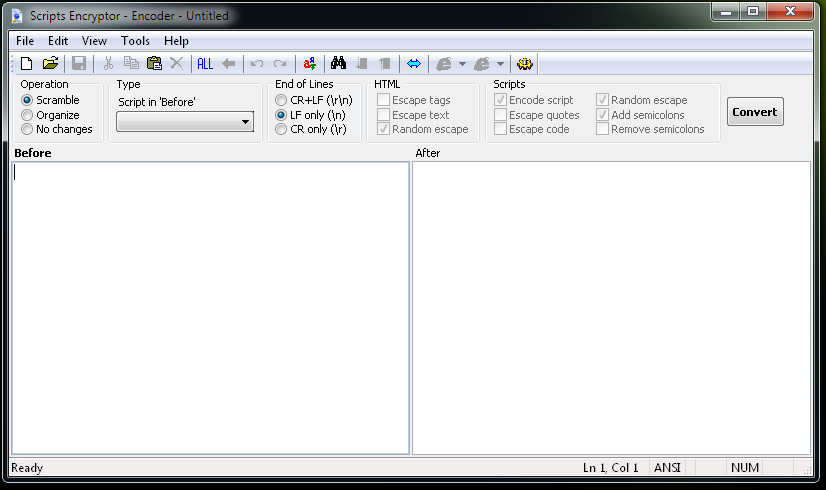The height and width of the screenshot is (490, 826).
Task: Choose CR+LF (\r\n) line ending
Action: pyautogui.click(x=314, y=100)
